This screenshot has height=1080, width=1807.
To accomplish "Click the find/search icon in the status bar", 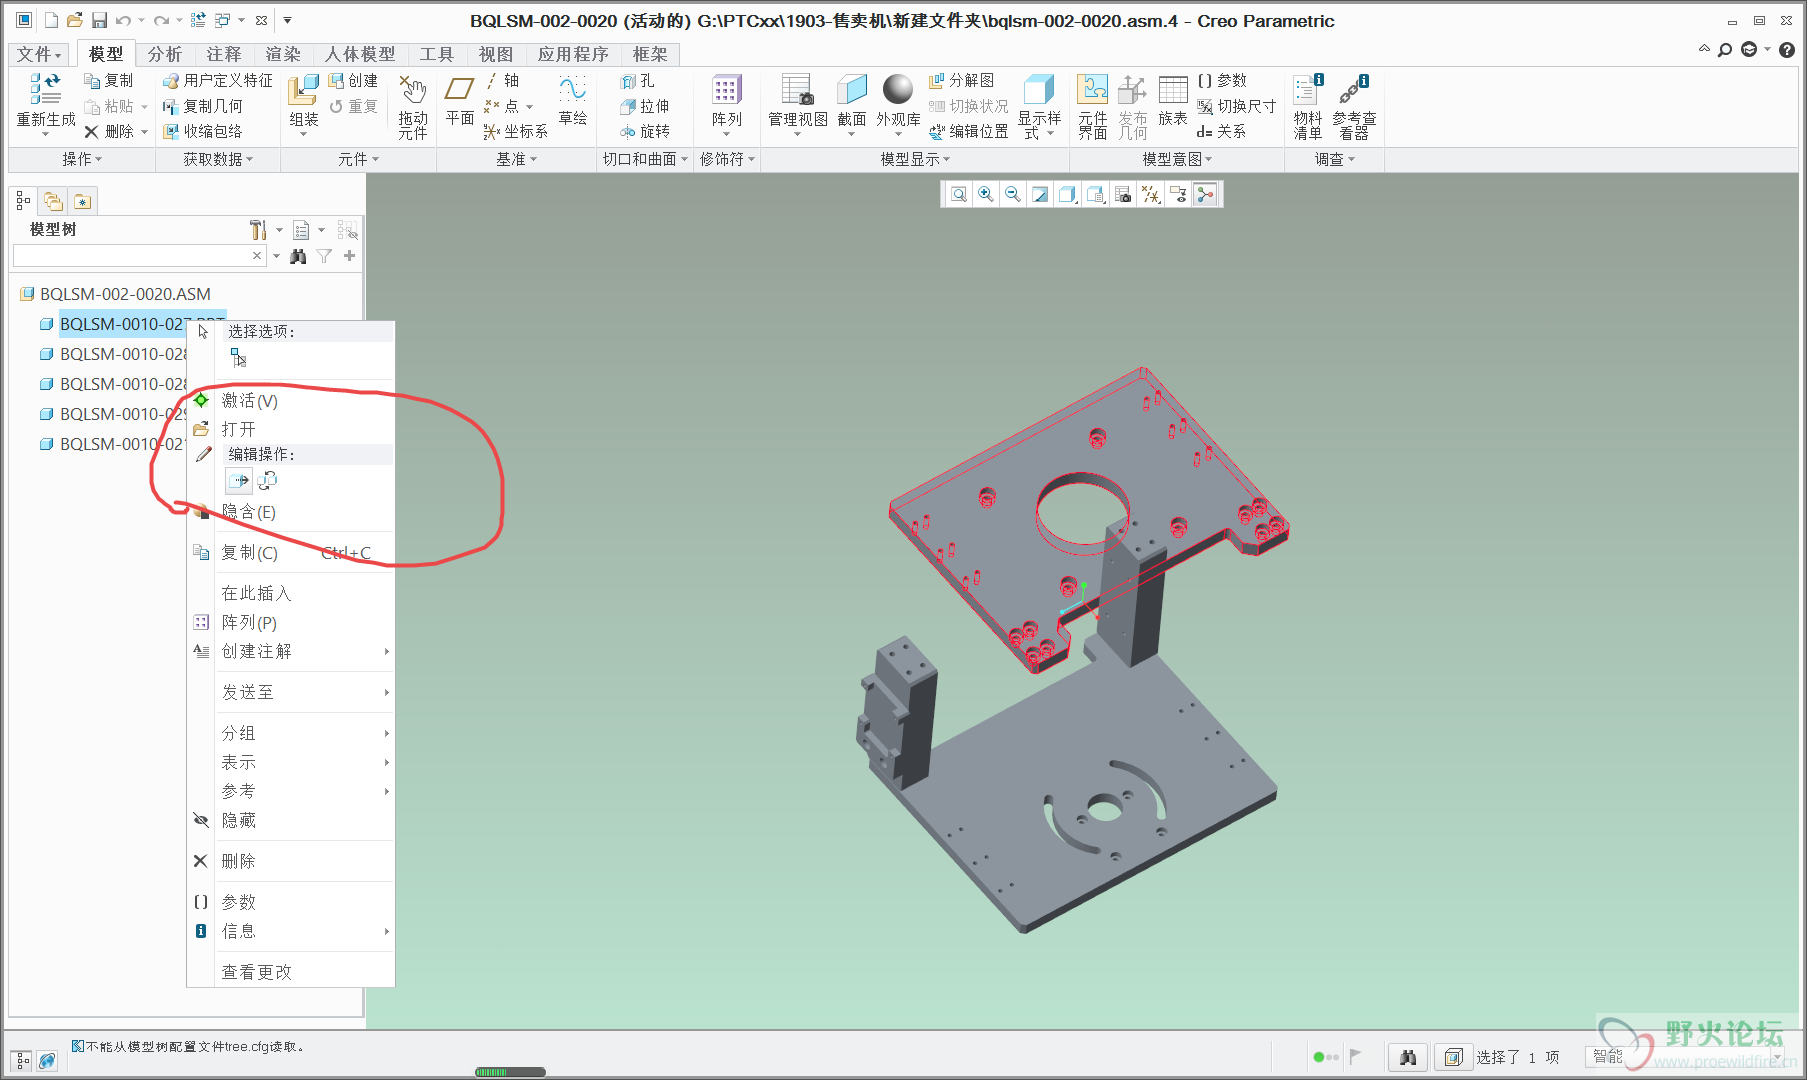I will click(x=1408, y=1057).
